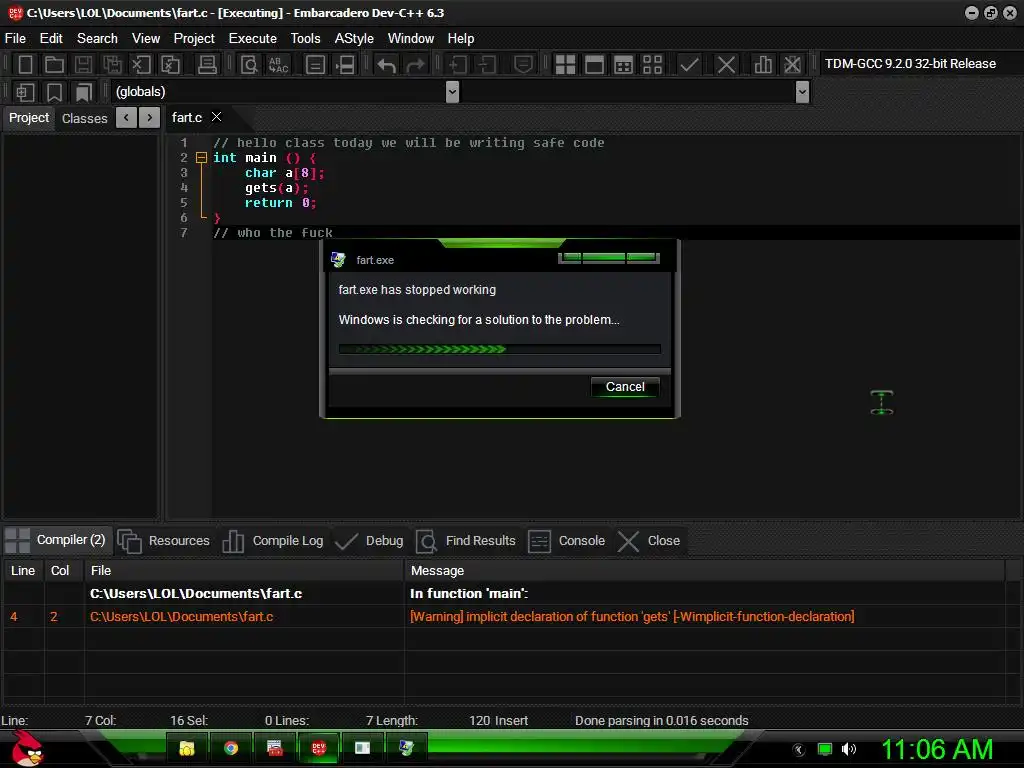The height and width of the screenshot is (768, 1024).
Task: Print the file using the printer icon
Action: pos(207,64)
